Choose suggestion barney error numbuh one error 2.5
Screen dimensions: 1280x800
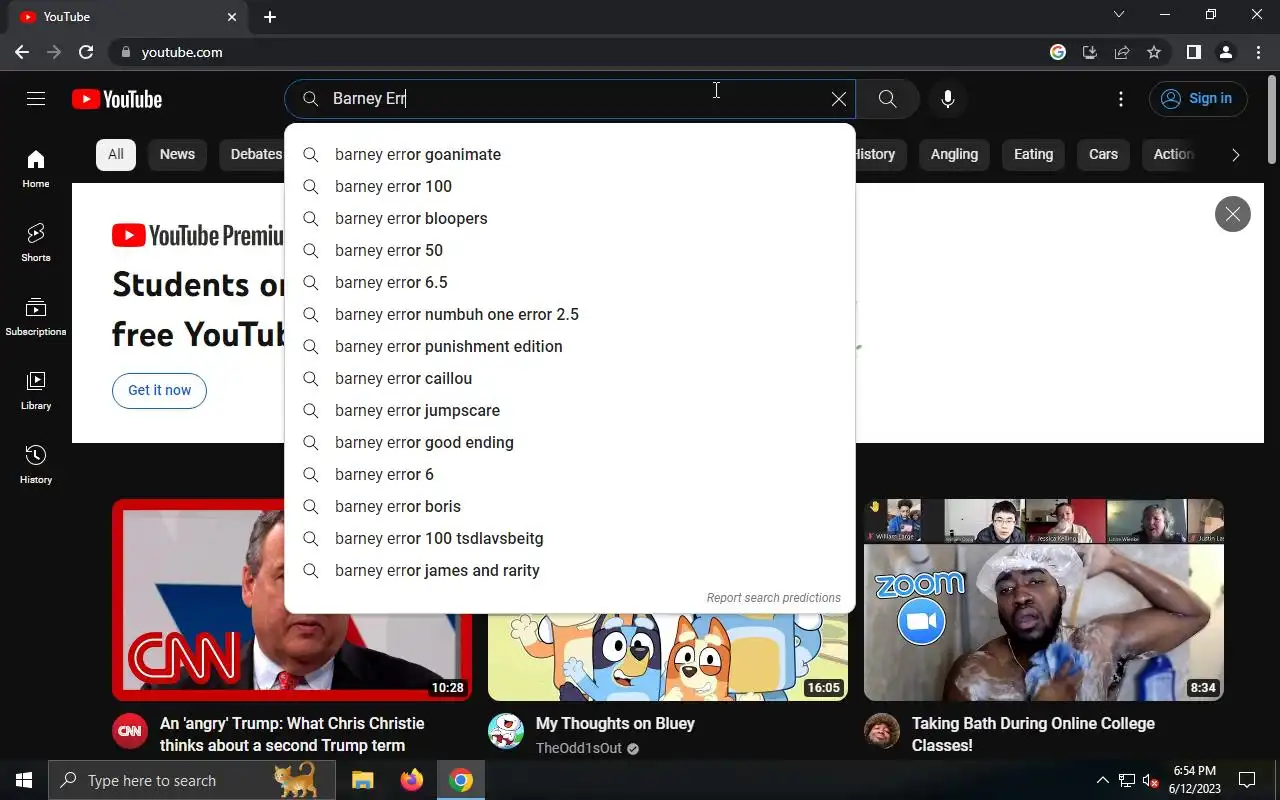point(570,314)
